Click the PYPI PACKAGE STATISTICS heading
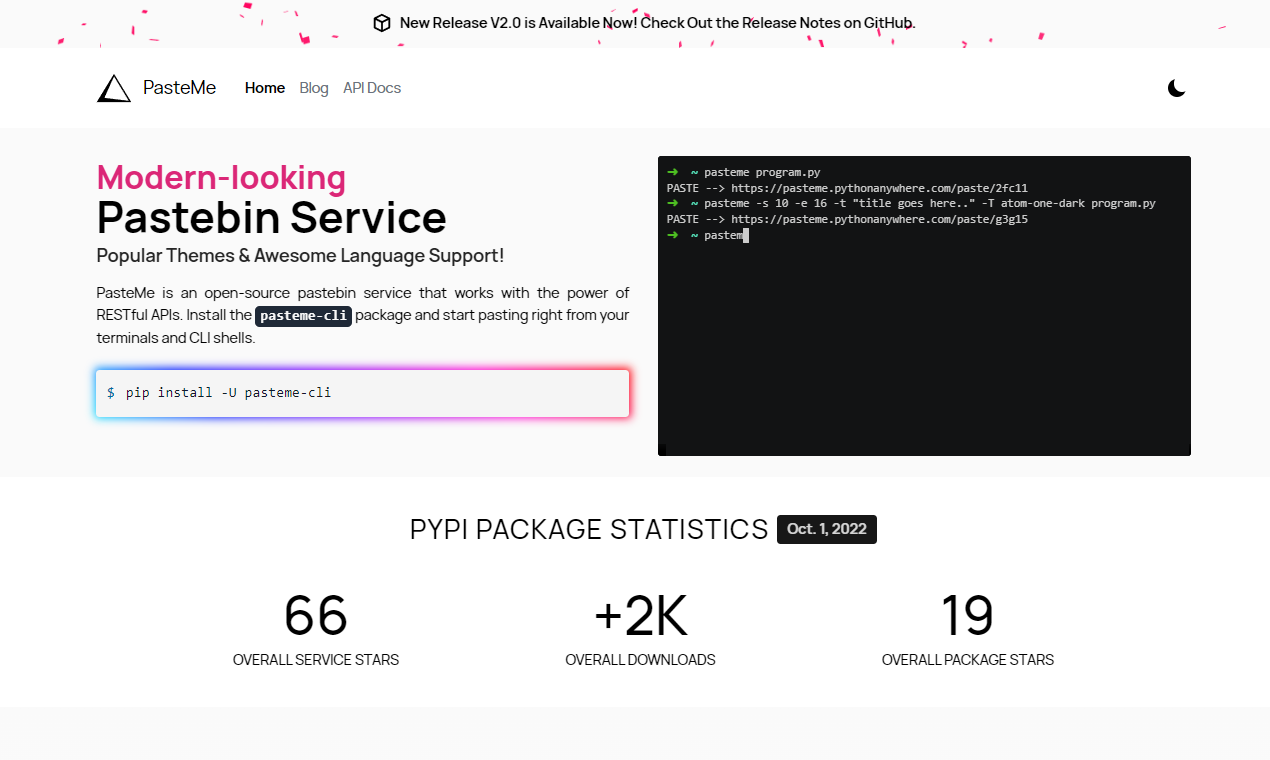This screenshot has width=1270, height=760. [589, 530]
